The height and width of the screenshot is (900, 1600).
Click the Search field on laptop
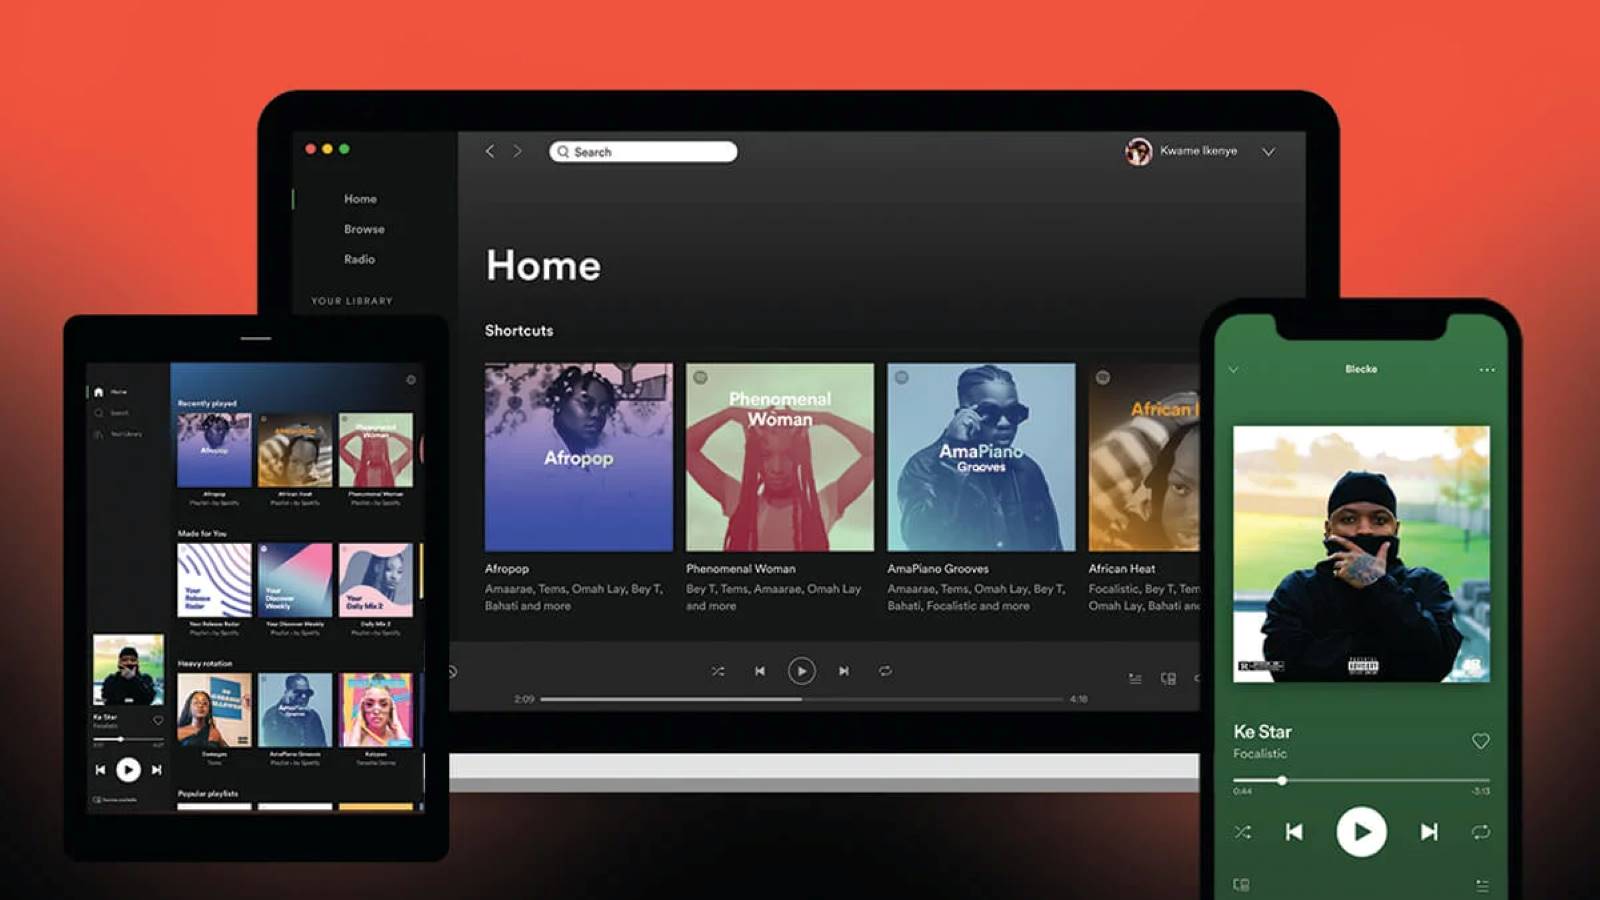click(x=643, y=151)
